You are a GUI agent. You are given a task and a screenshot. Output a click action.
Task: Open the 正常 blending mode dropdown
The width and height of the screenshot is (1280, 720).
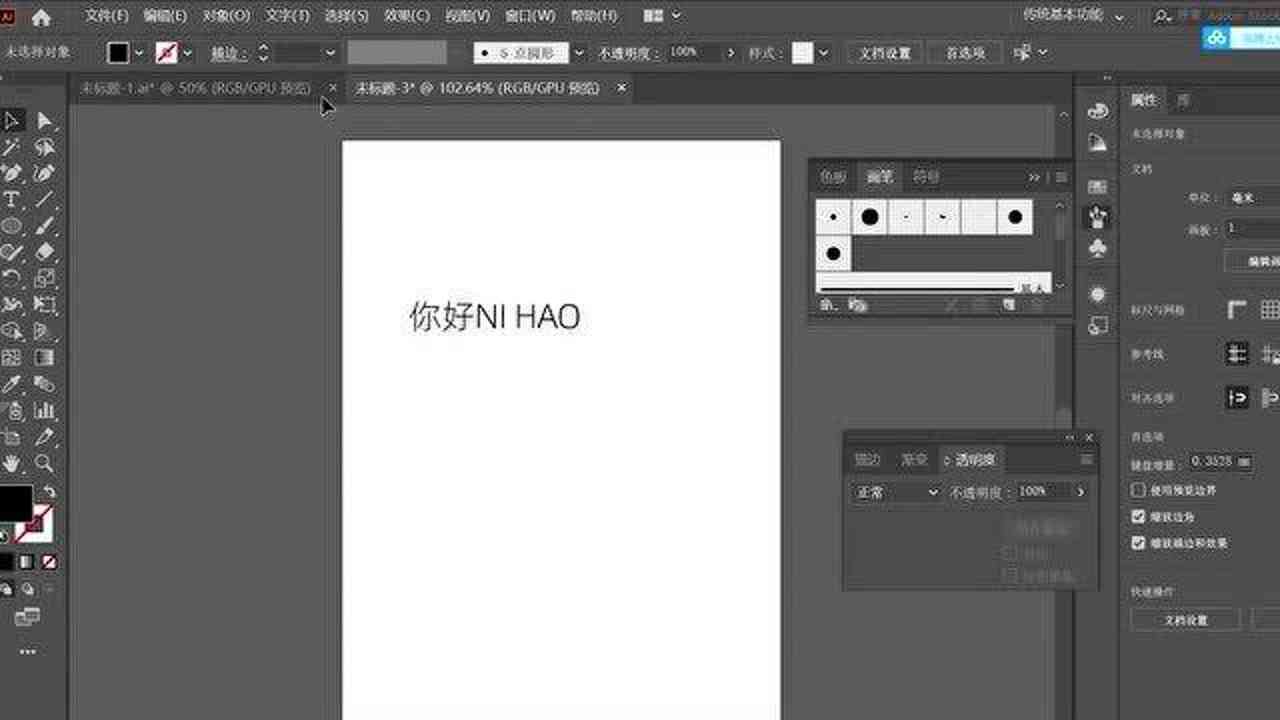896,492
